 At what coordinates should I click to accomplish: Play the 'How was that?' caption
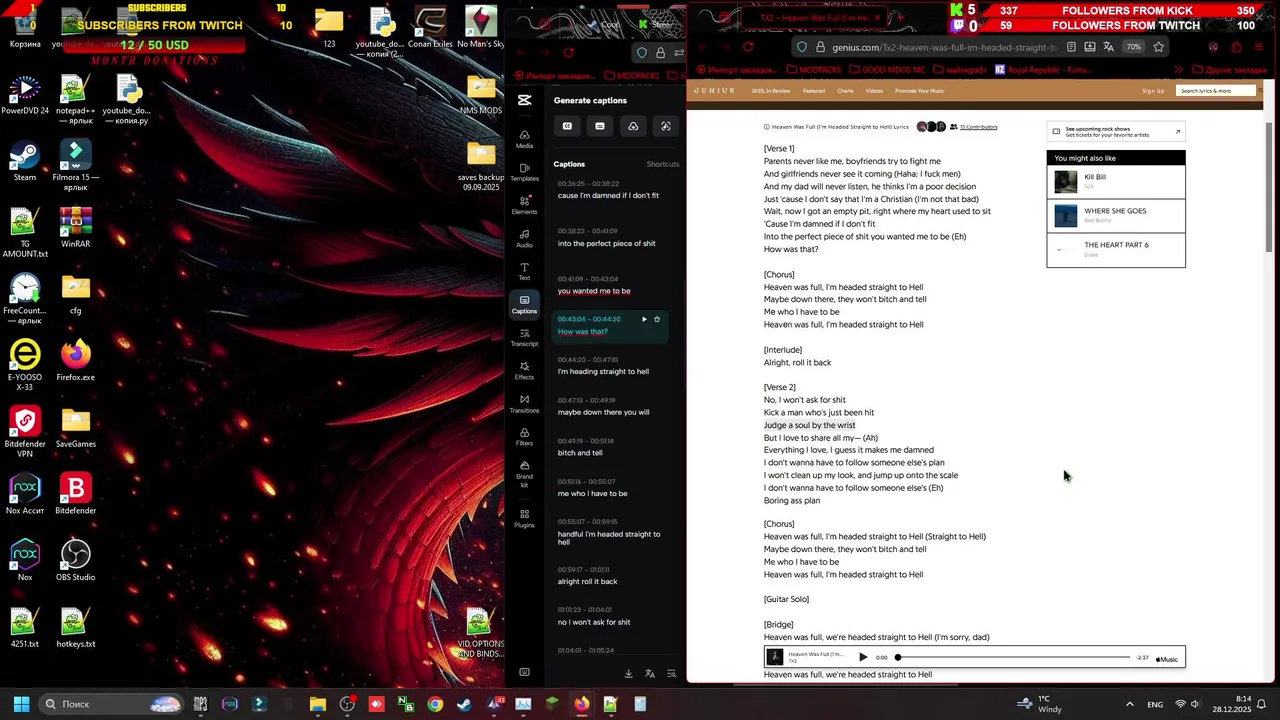[644, 319]
